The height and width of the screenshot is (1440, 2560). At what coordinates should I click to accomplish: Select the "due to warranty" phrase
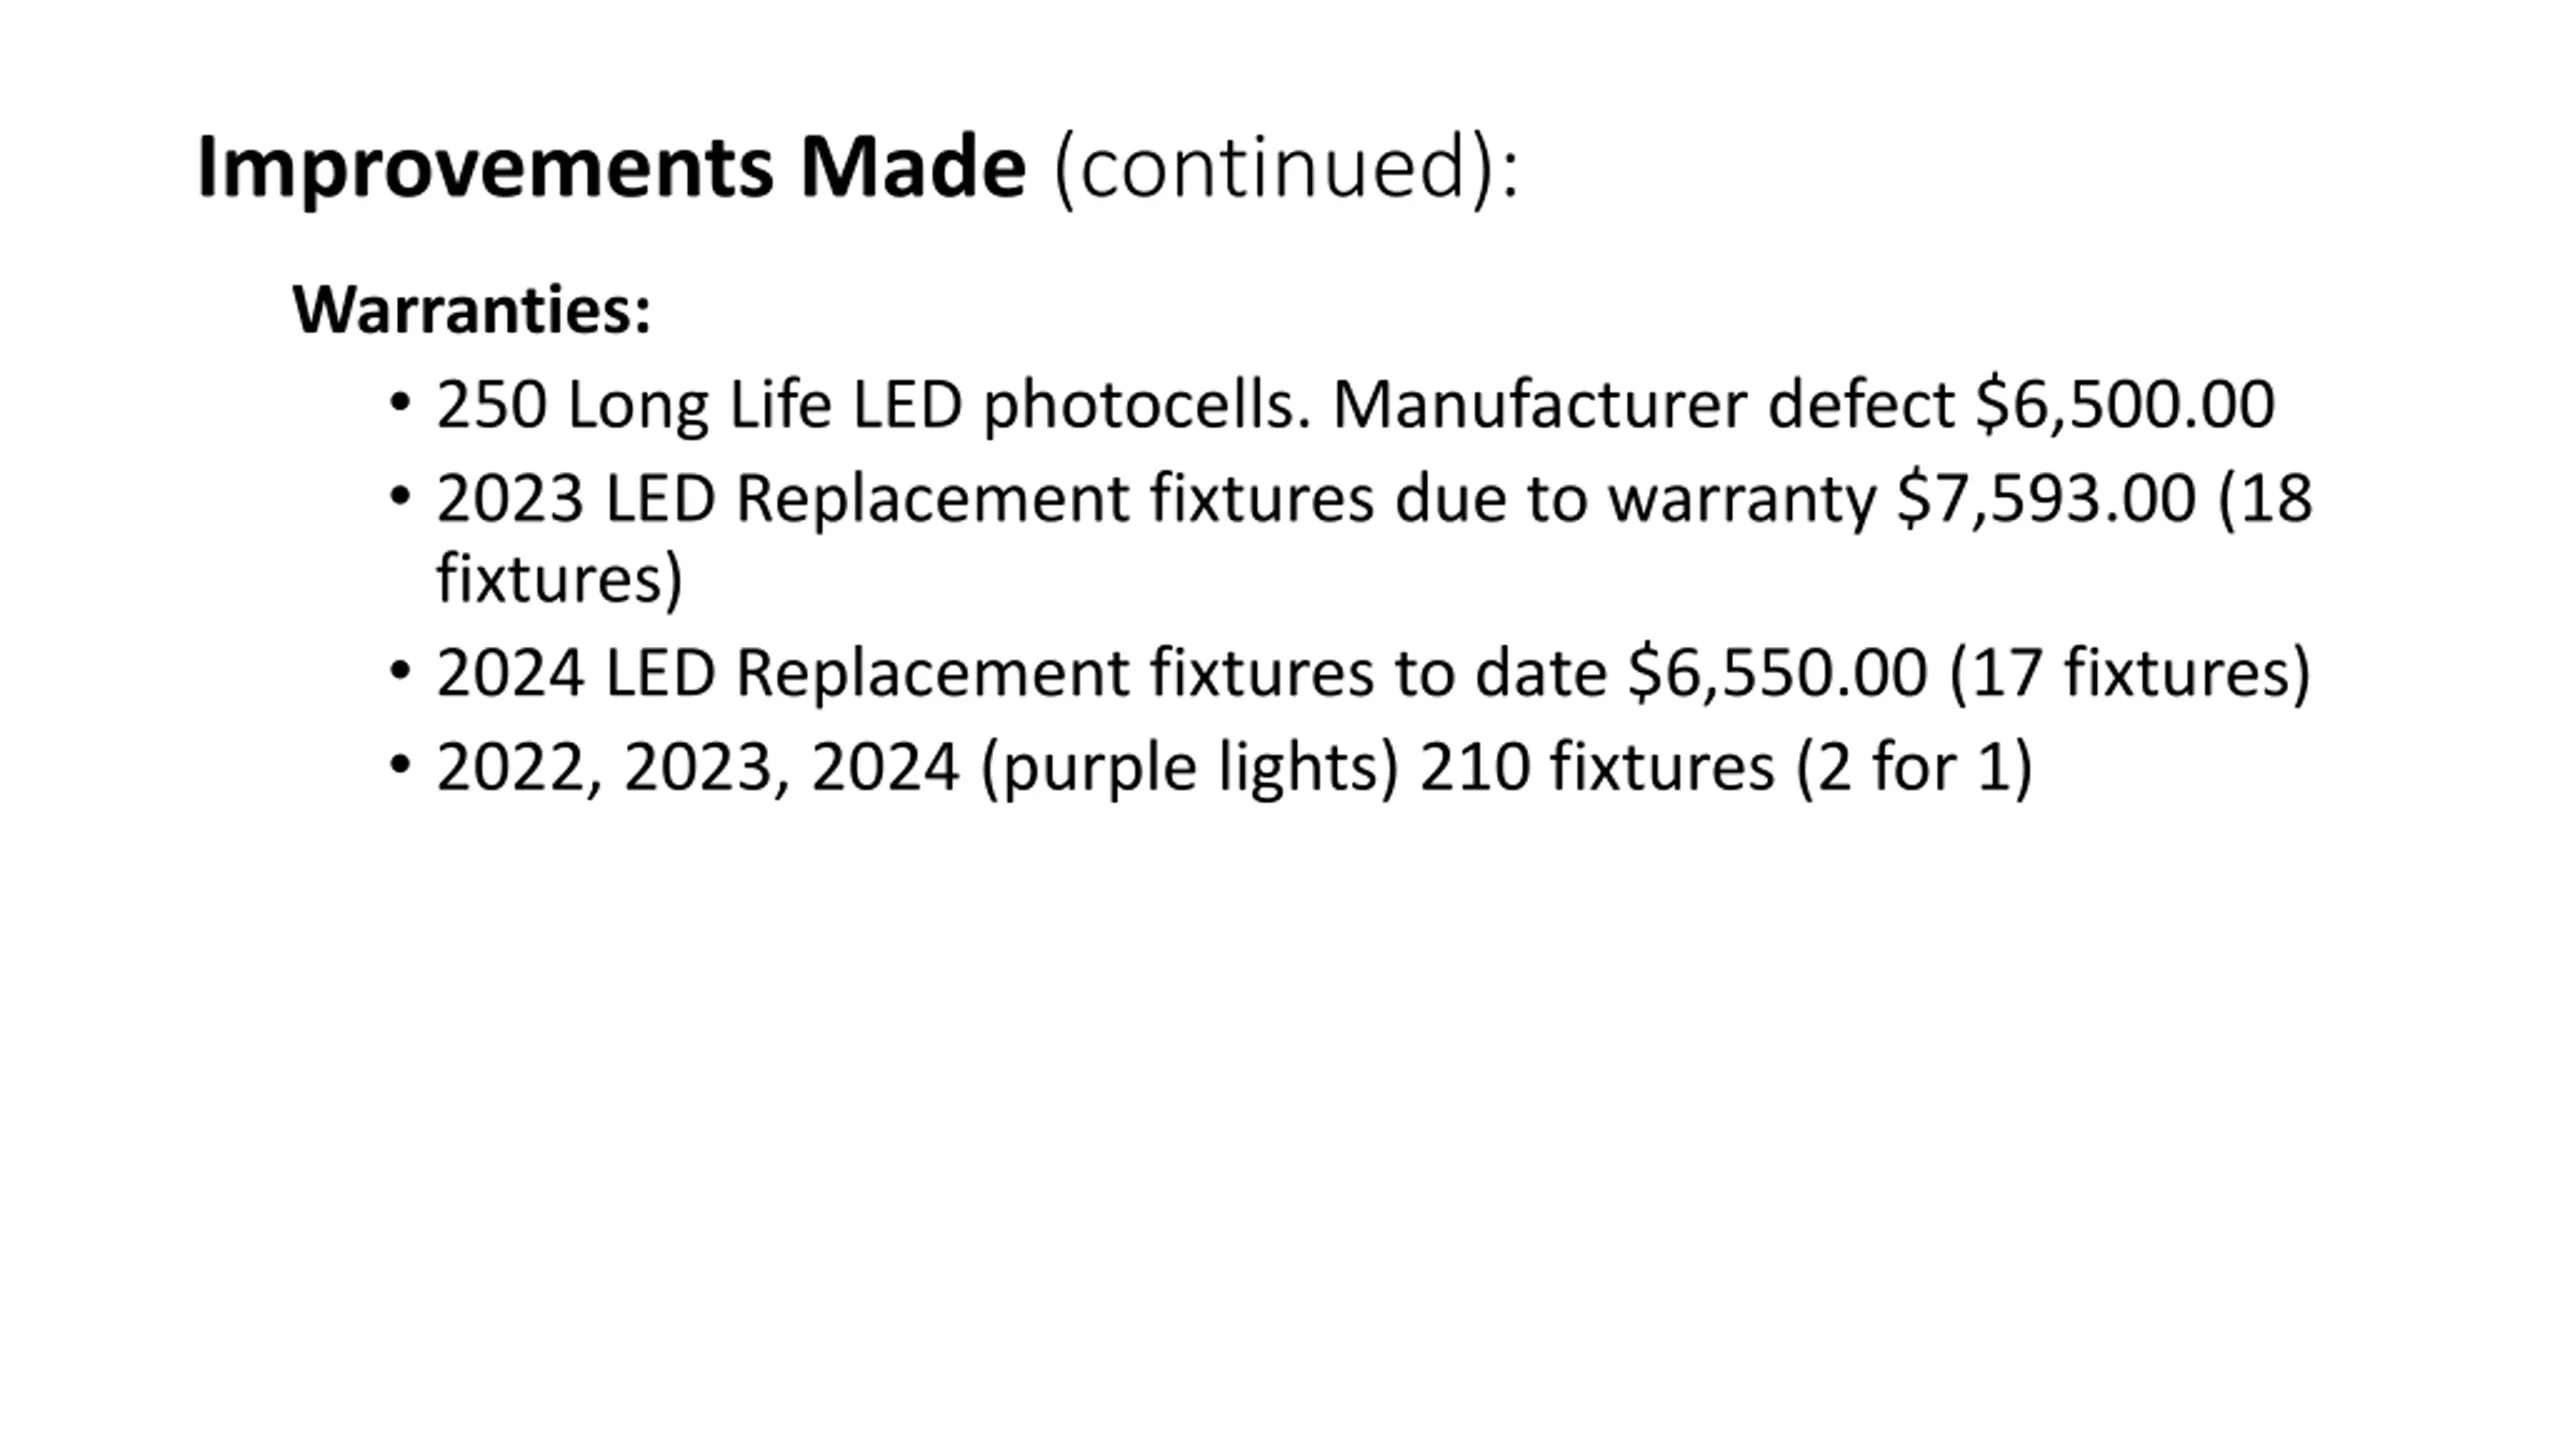pos(1635,500)
